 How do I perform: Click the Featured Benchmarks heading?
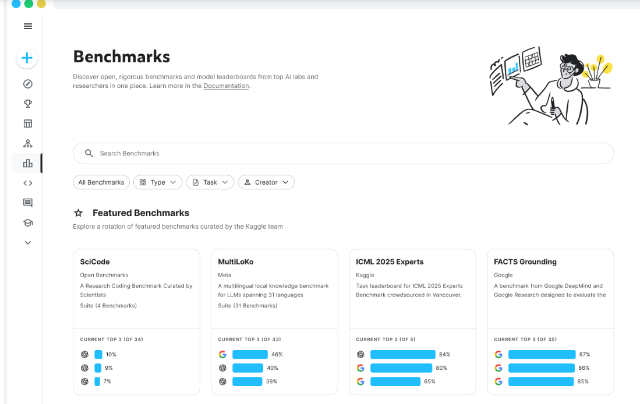tap(141, 213)
